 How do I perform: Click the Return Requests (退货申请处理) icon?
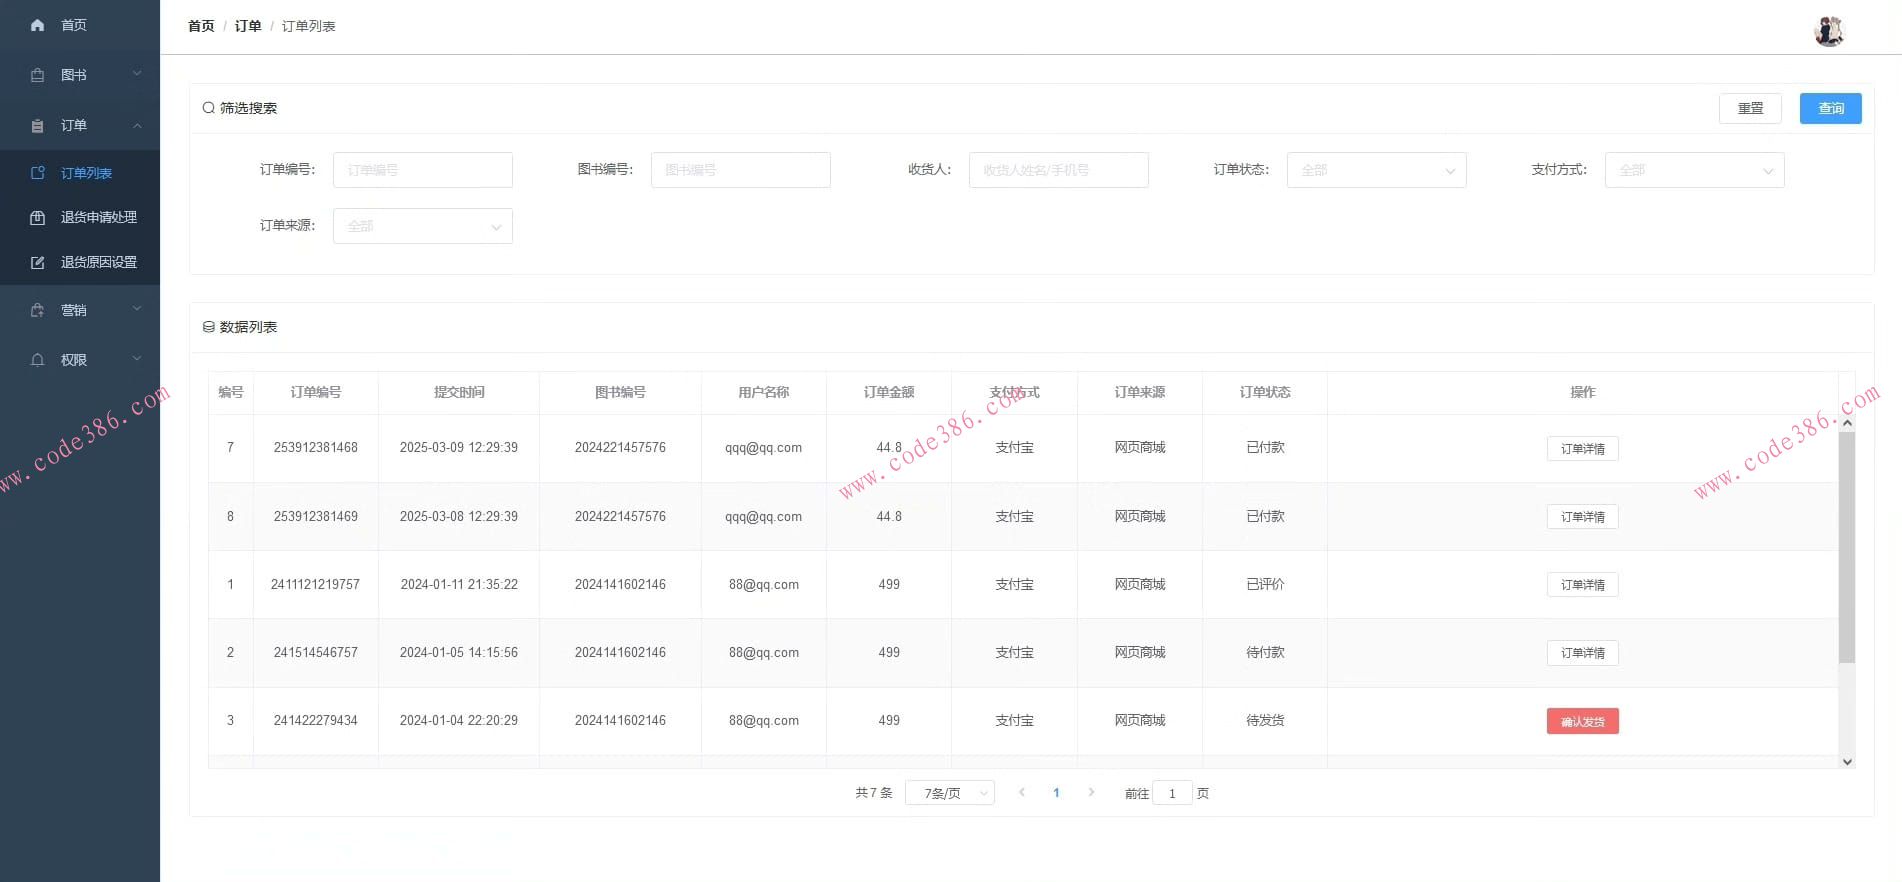(37, 217)
